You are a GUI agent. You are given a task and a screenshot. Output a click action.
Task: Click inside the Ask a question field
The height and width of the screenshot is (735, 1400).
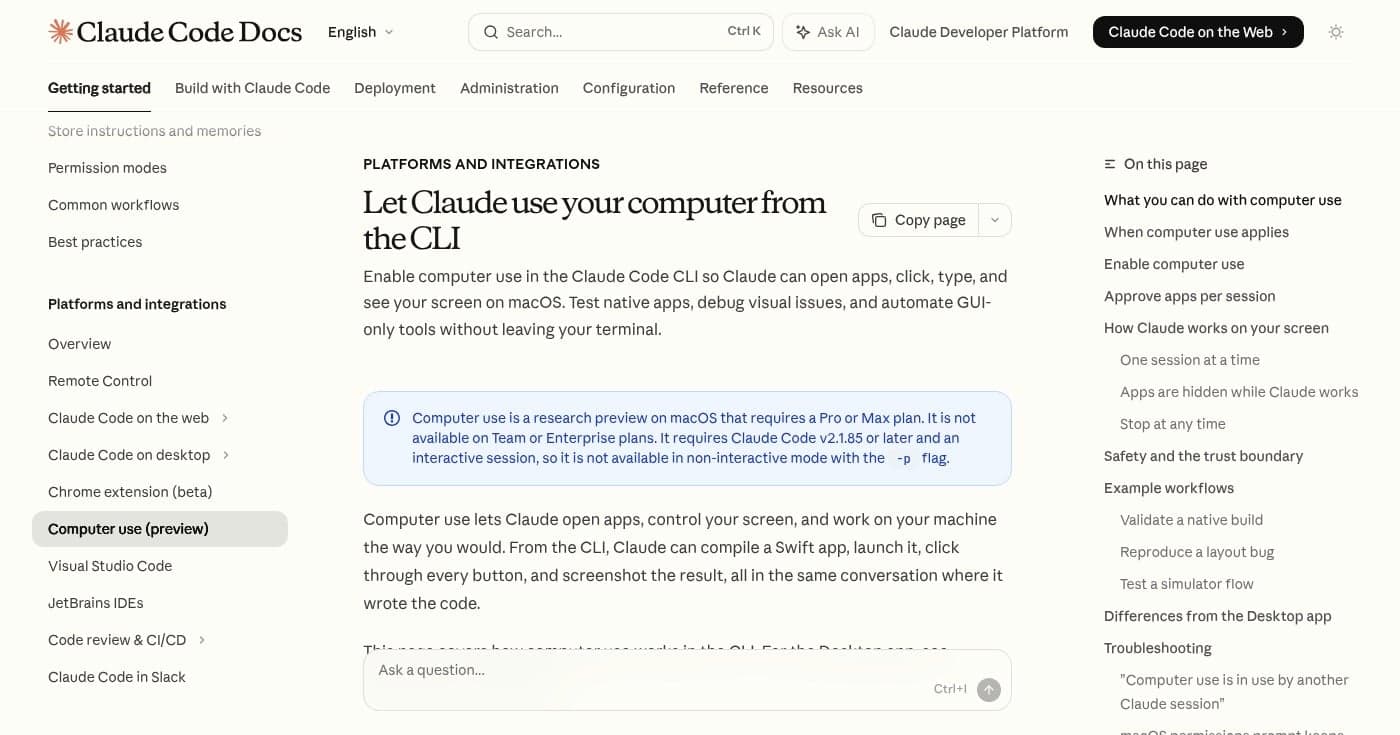[x=600, y=670]
